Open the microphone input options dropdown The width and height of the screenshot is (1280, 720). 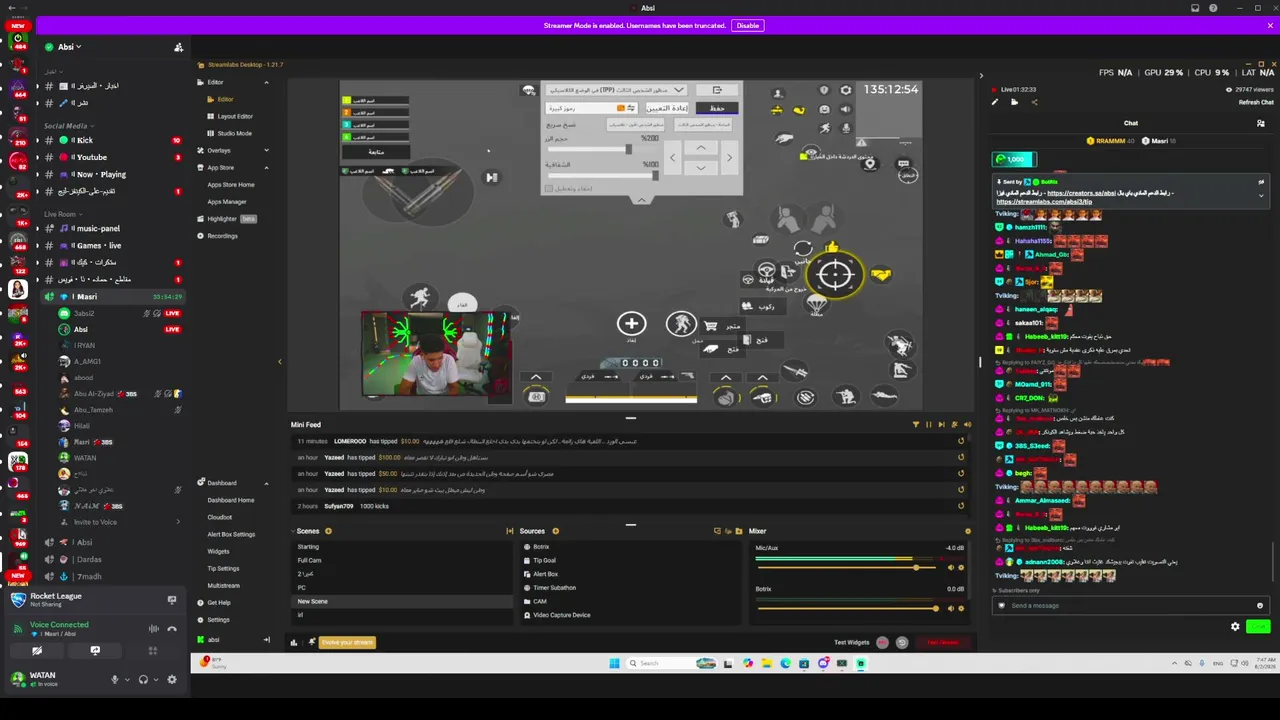click(127, 679)
